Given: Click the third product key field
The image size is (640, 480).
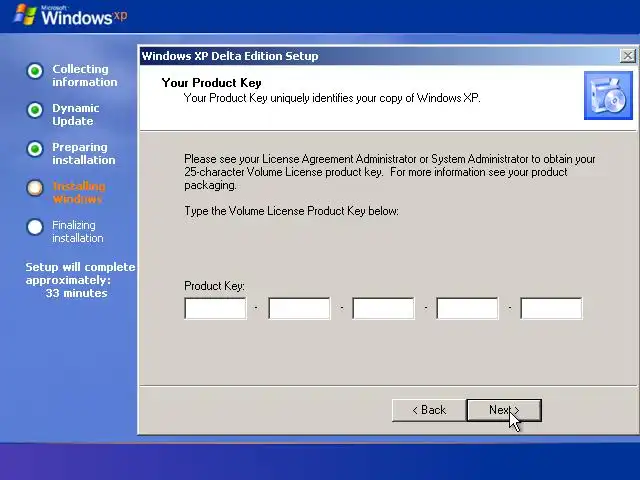Looking at the screenshot, I should [x=383, y=308].
